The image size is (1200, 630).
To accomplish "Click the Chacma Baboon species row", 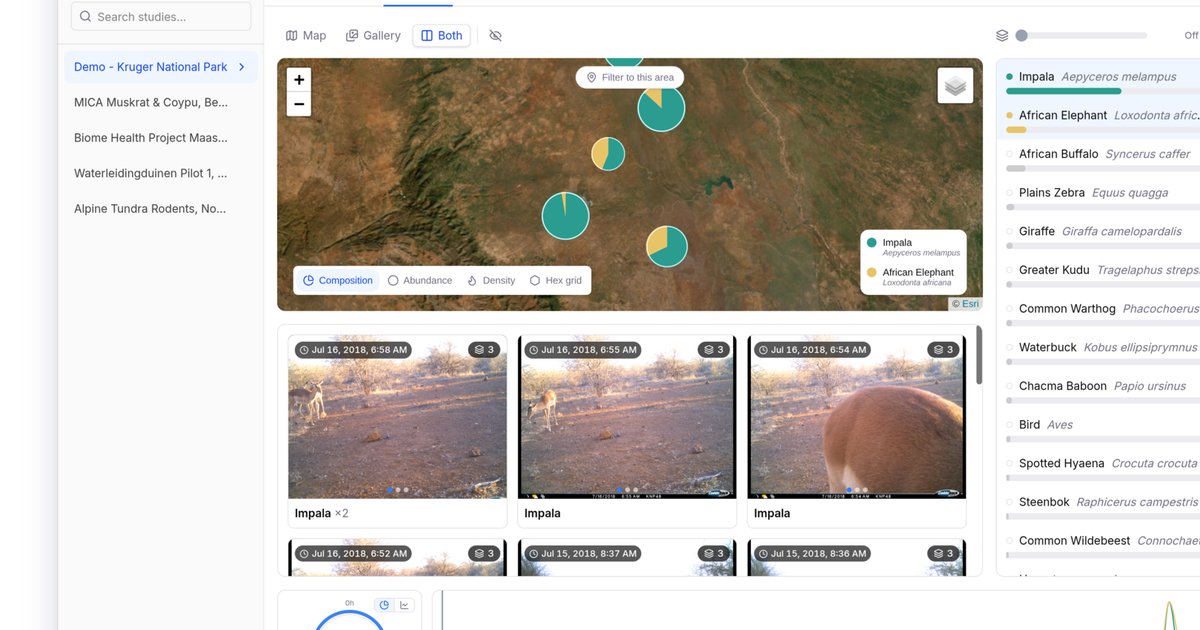I will [1100, 392].
